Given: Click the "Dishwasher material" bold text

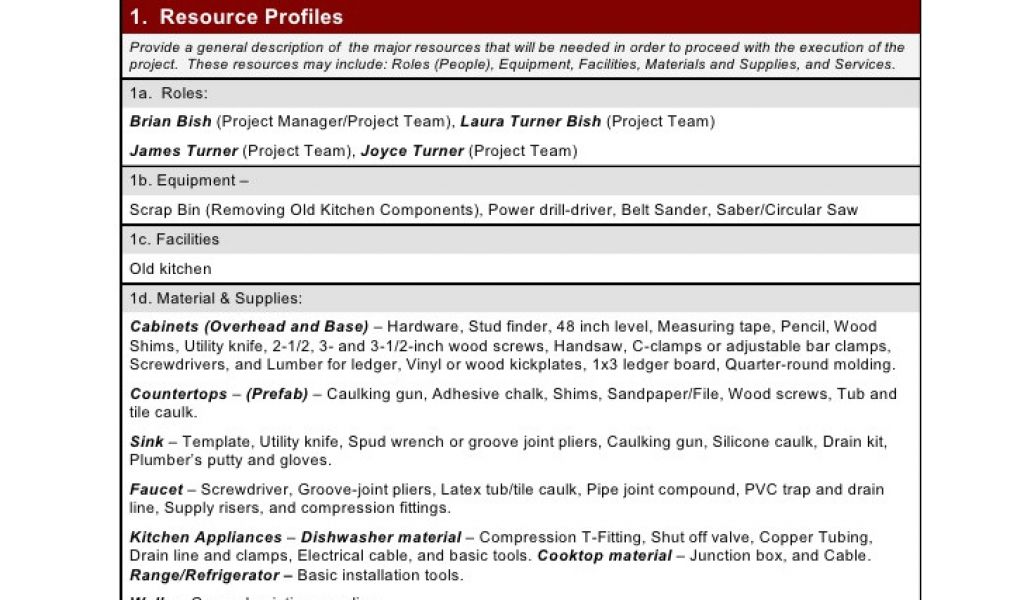Looking at the screenshot, I should (x=381, y=538).
